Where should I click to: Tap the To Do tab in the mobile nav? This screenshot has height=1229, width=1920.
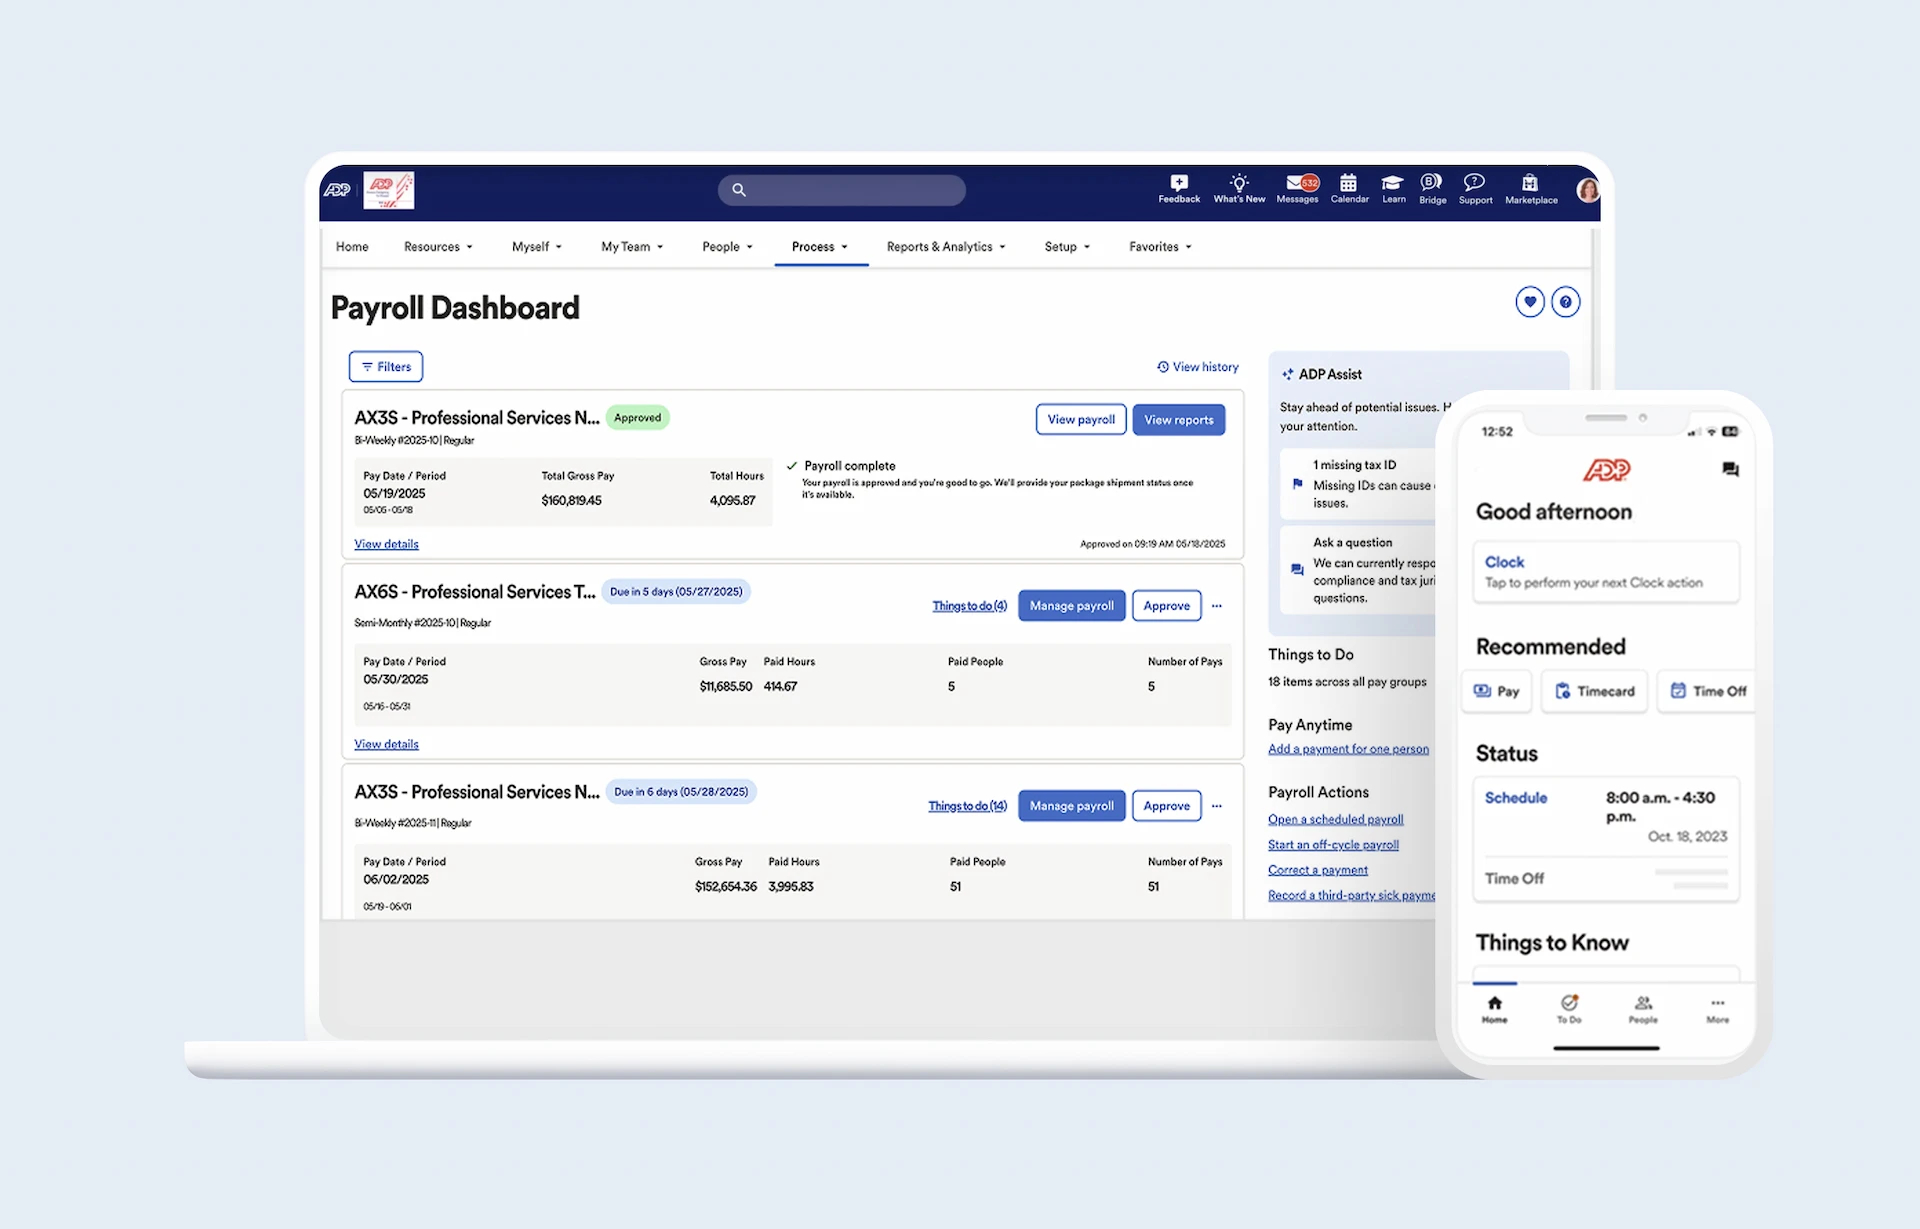[x=1569, y=1009]
